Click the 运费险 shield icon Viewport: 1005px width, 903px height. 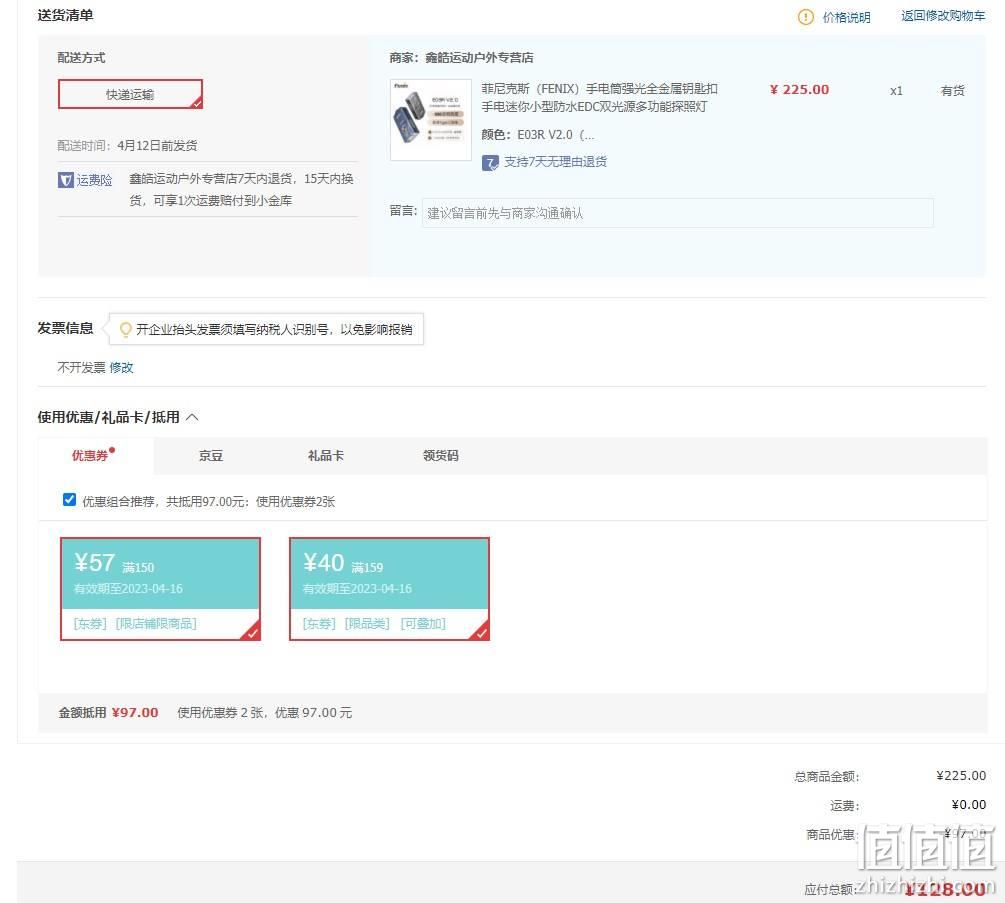(x=65, y=180)
